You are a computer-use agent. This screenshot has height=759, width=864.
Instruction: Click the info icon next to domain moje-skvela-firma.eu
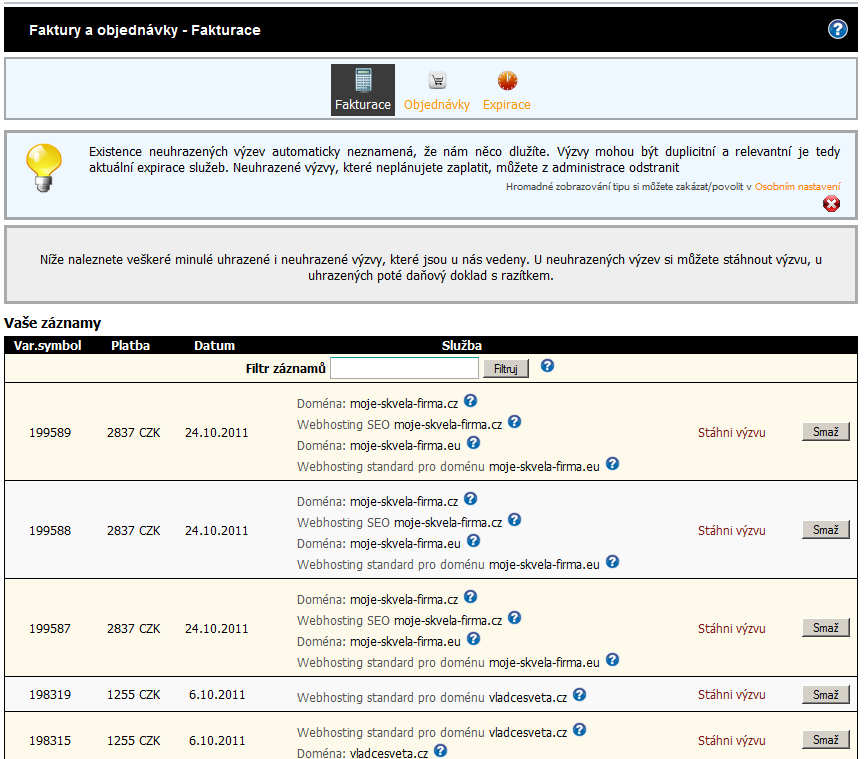(473, 443)
